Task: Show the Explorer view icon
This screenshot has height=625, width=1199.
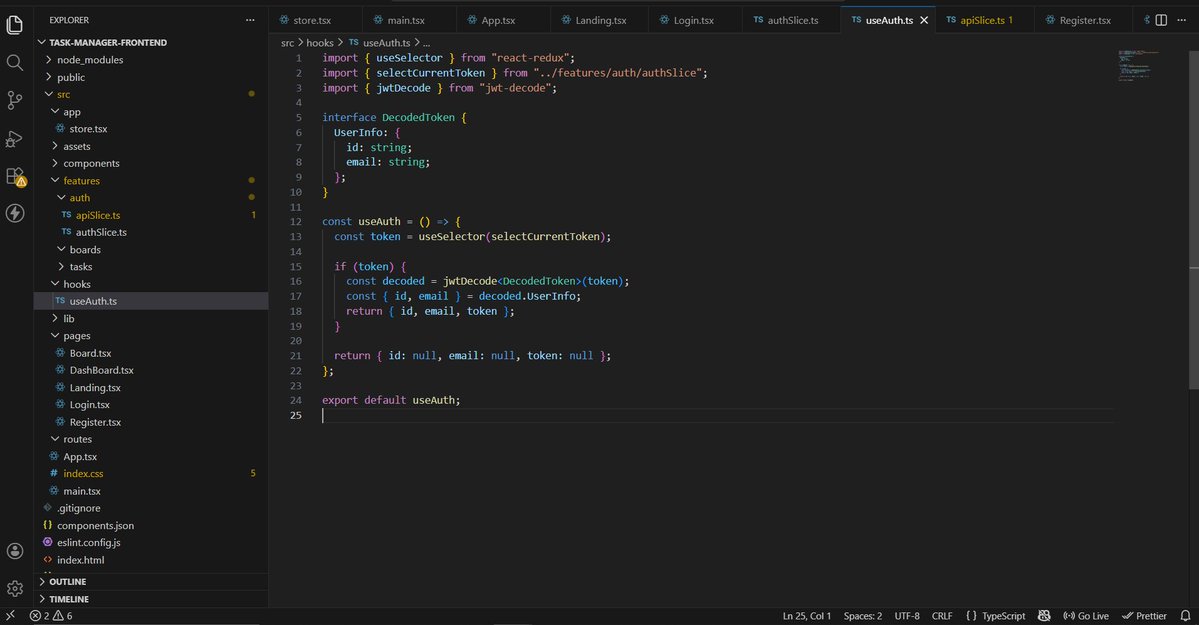Action: [x=15, y=25]
